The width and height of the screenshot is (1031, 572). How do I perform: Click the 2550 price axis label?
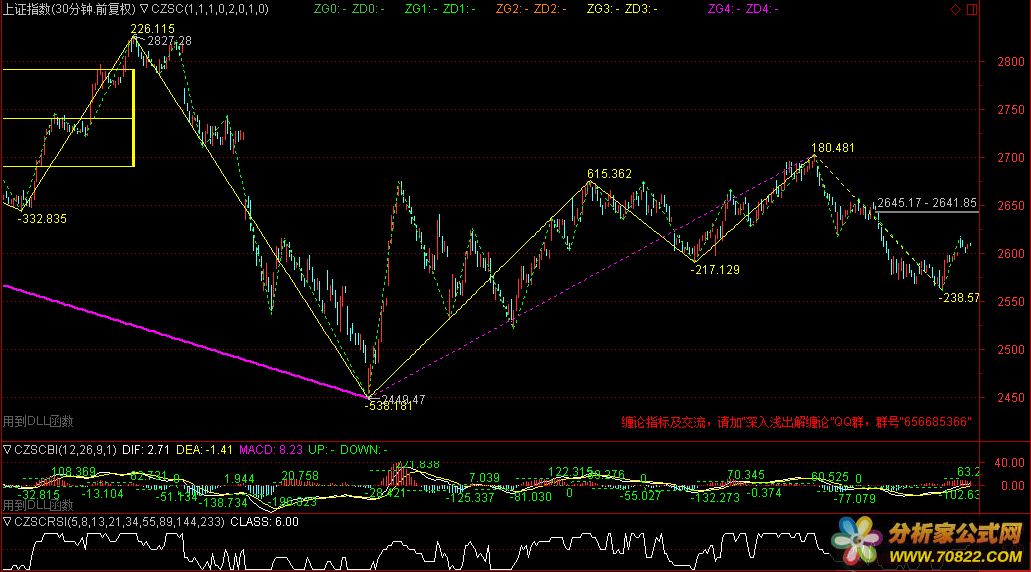(1011, 302)
